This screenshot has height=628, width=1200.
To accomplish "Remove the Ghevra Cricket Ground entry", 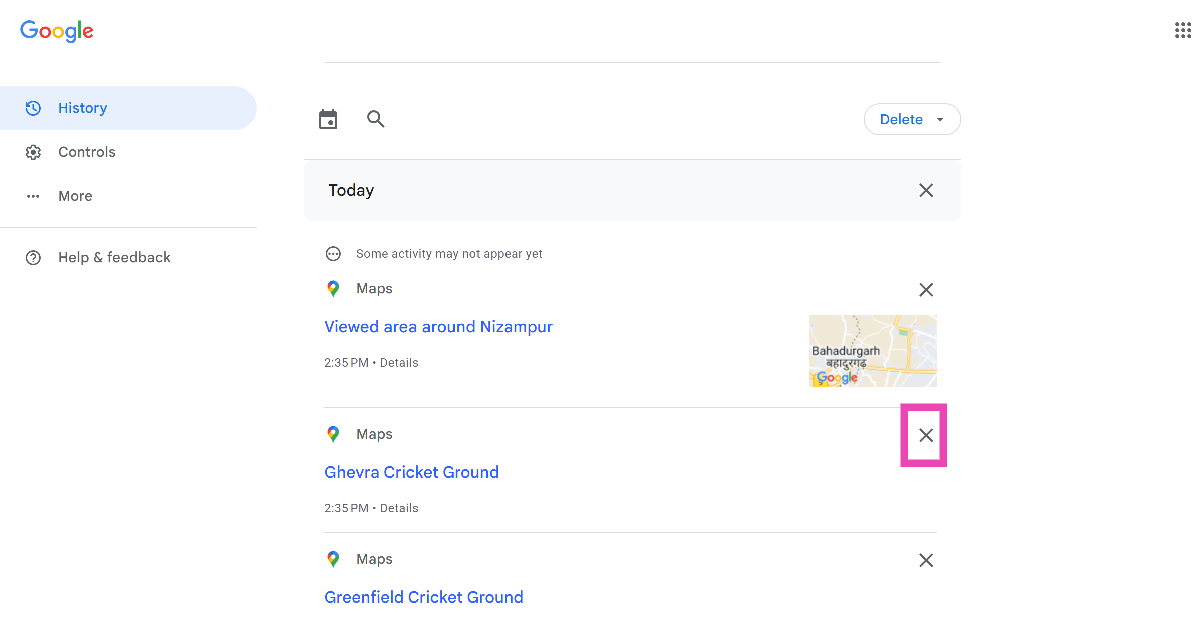I will click(926, 435).
